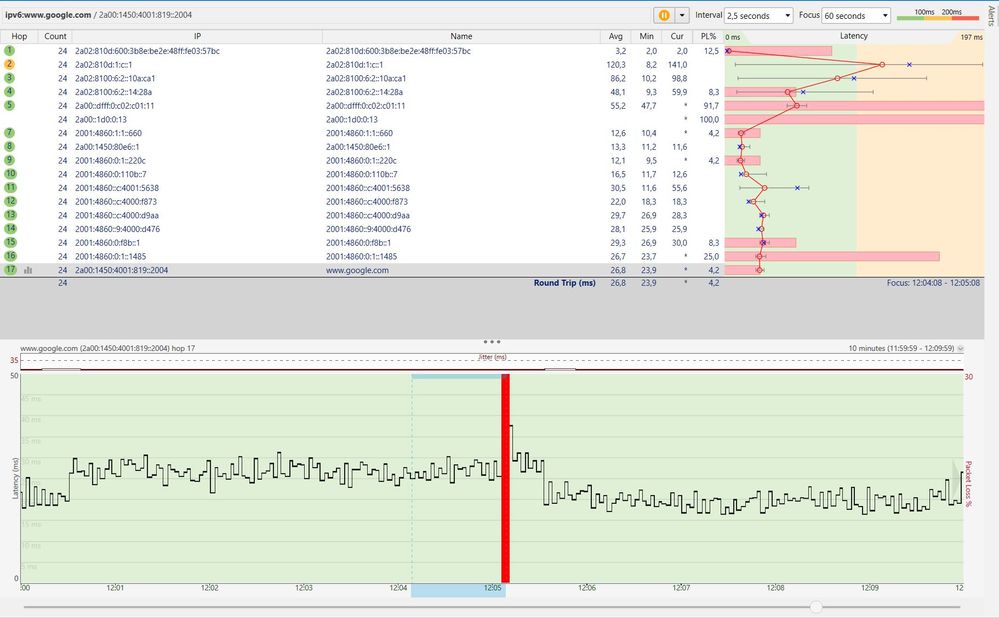Select hop 1 green circle icon
Viewport: 999px width, 618px height.
coord(9,50)
